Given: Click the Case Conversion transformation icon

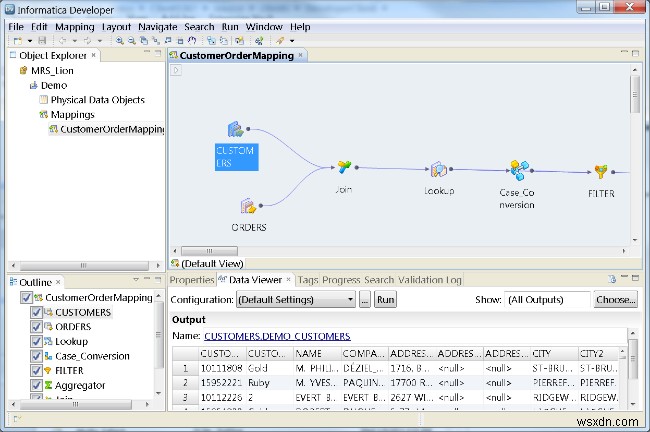Looking at the screenshot, I should click(x=518, y=171).
